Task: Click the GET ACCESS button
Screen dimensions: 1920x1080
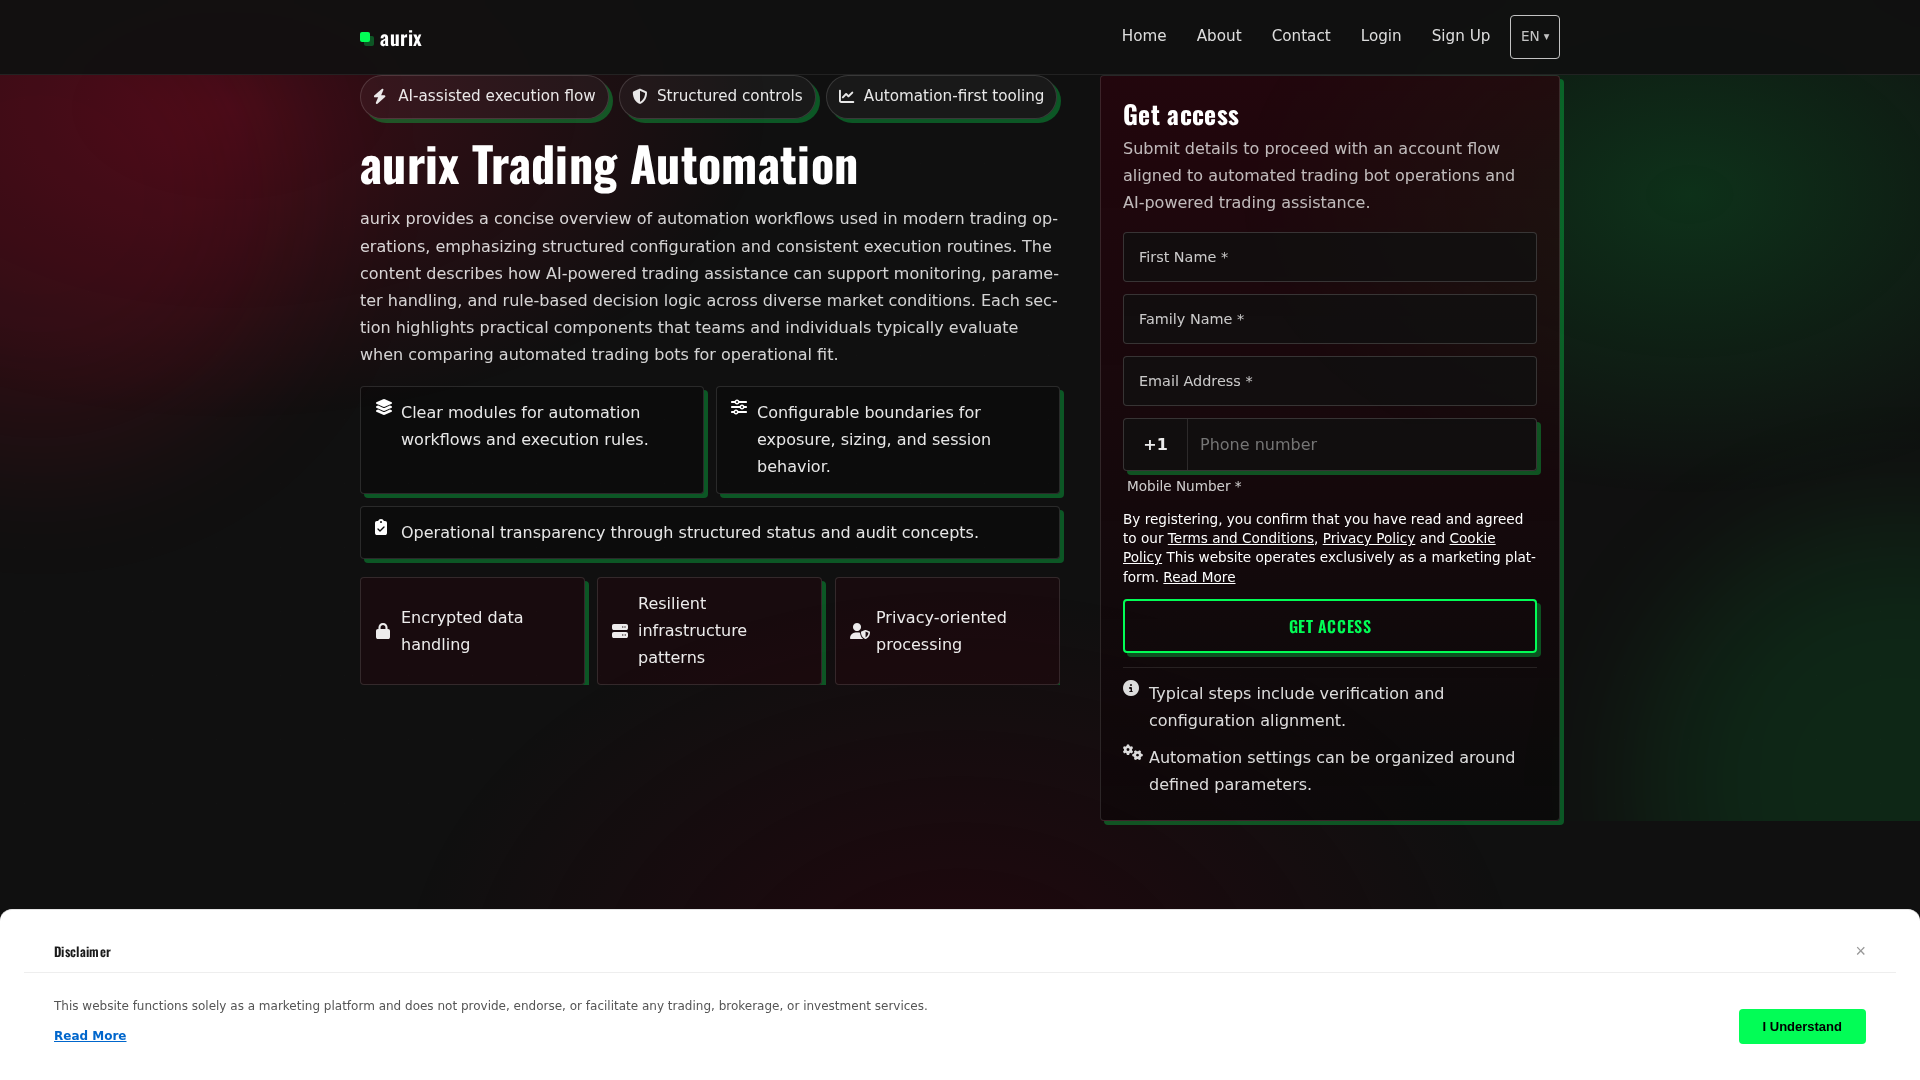Action: coord(1330,626)
